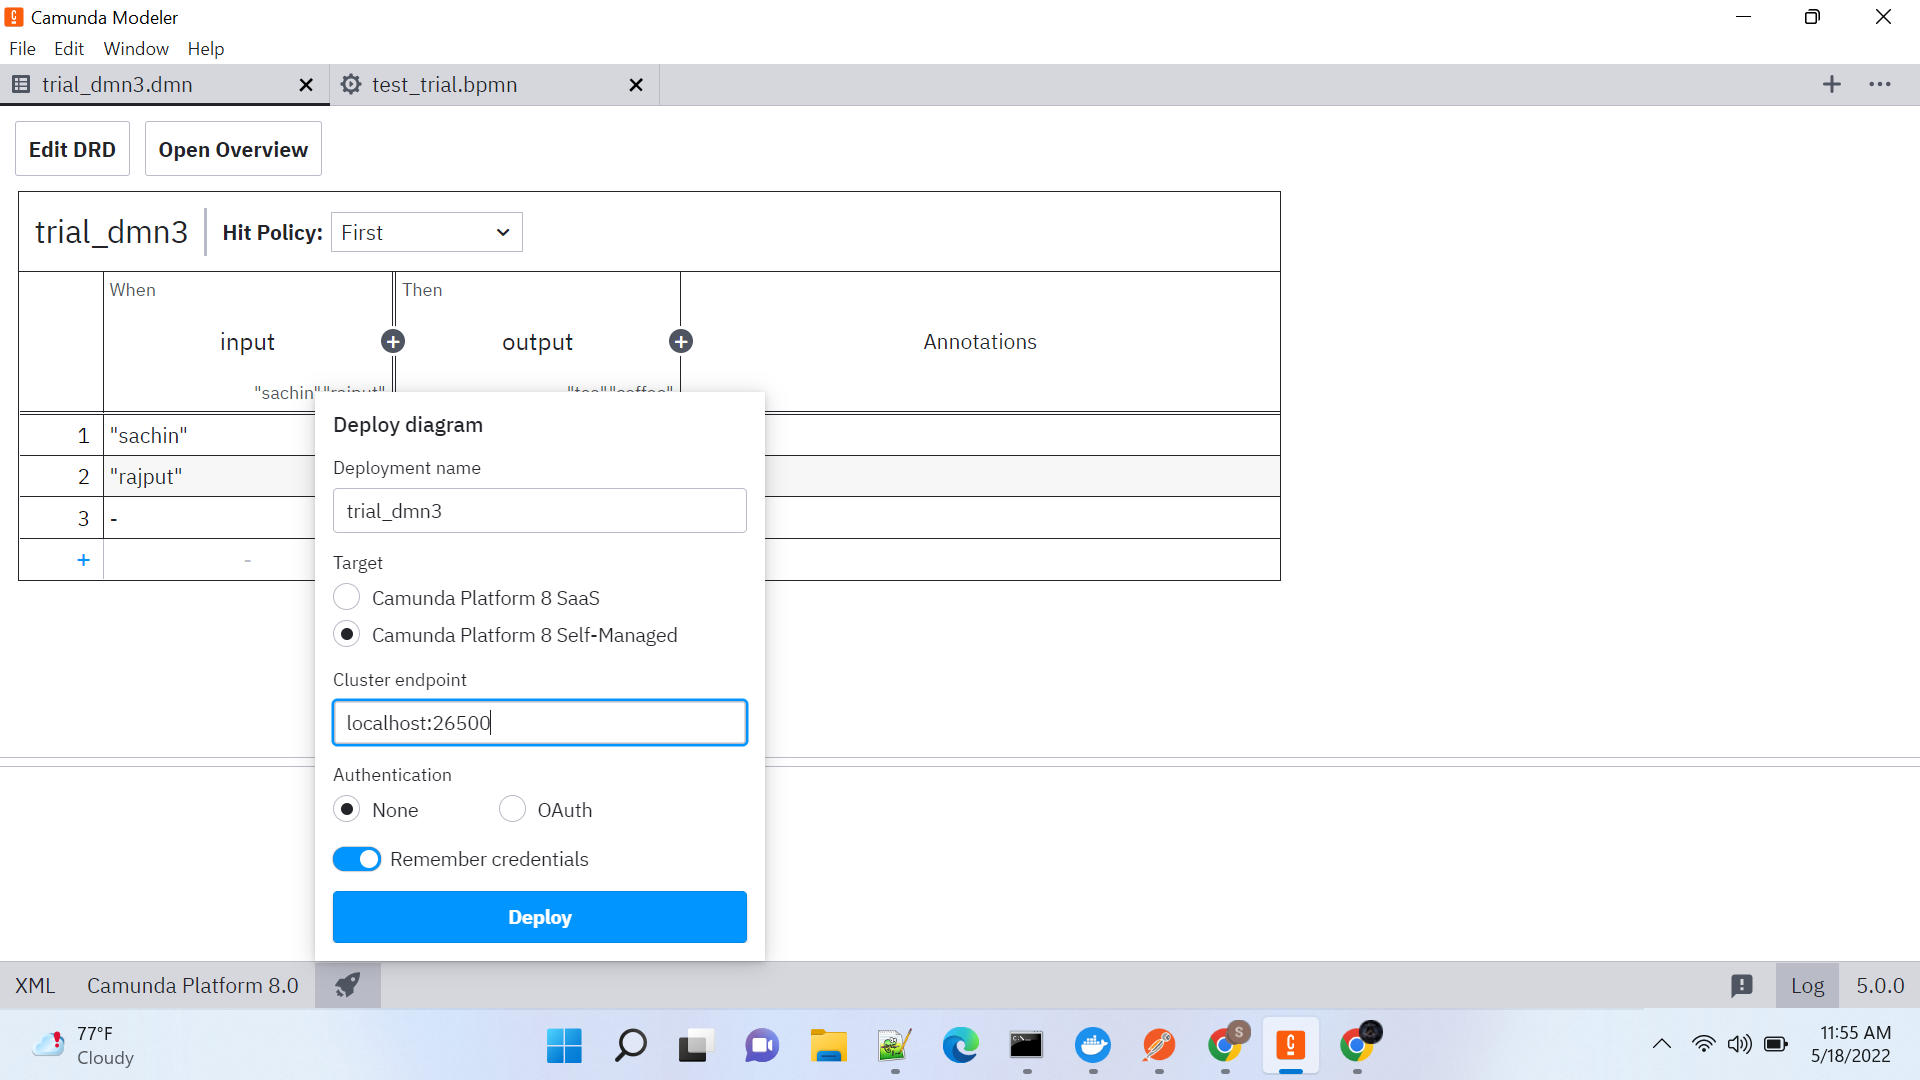
Task: Toggle Remember credentials switch
Action: pos(357,859)
